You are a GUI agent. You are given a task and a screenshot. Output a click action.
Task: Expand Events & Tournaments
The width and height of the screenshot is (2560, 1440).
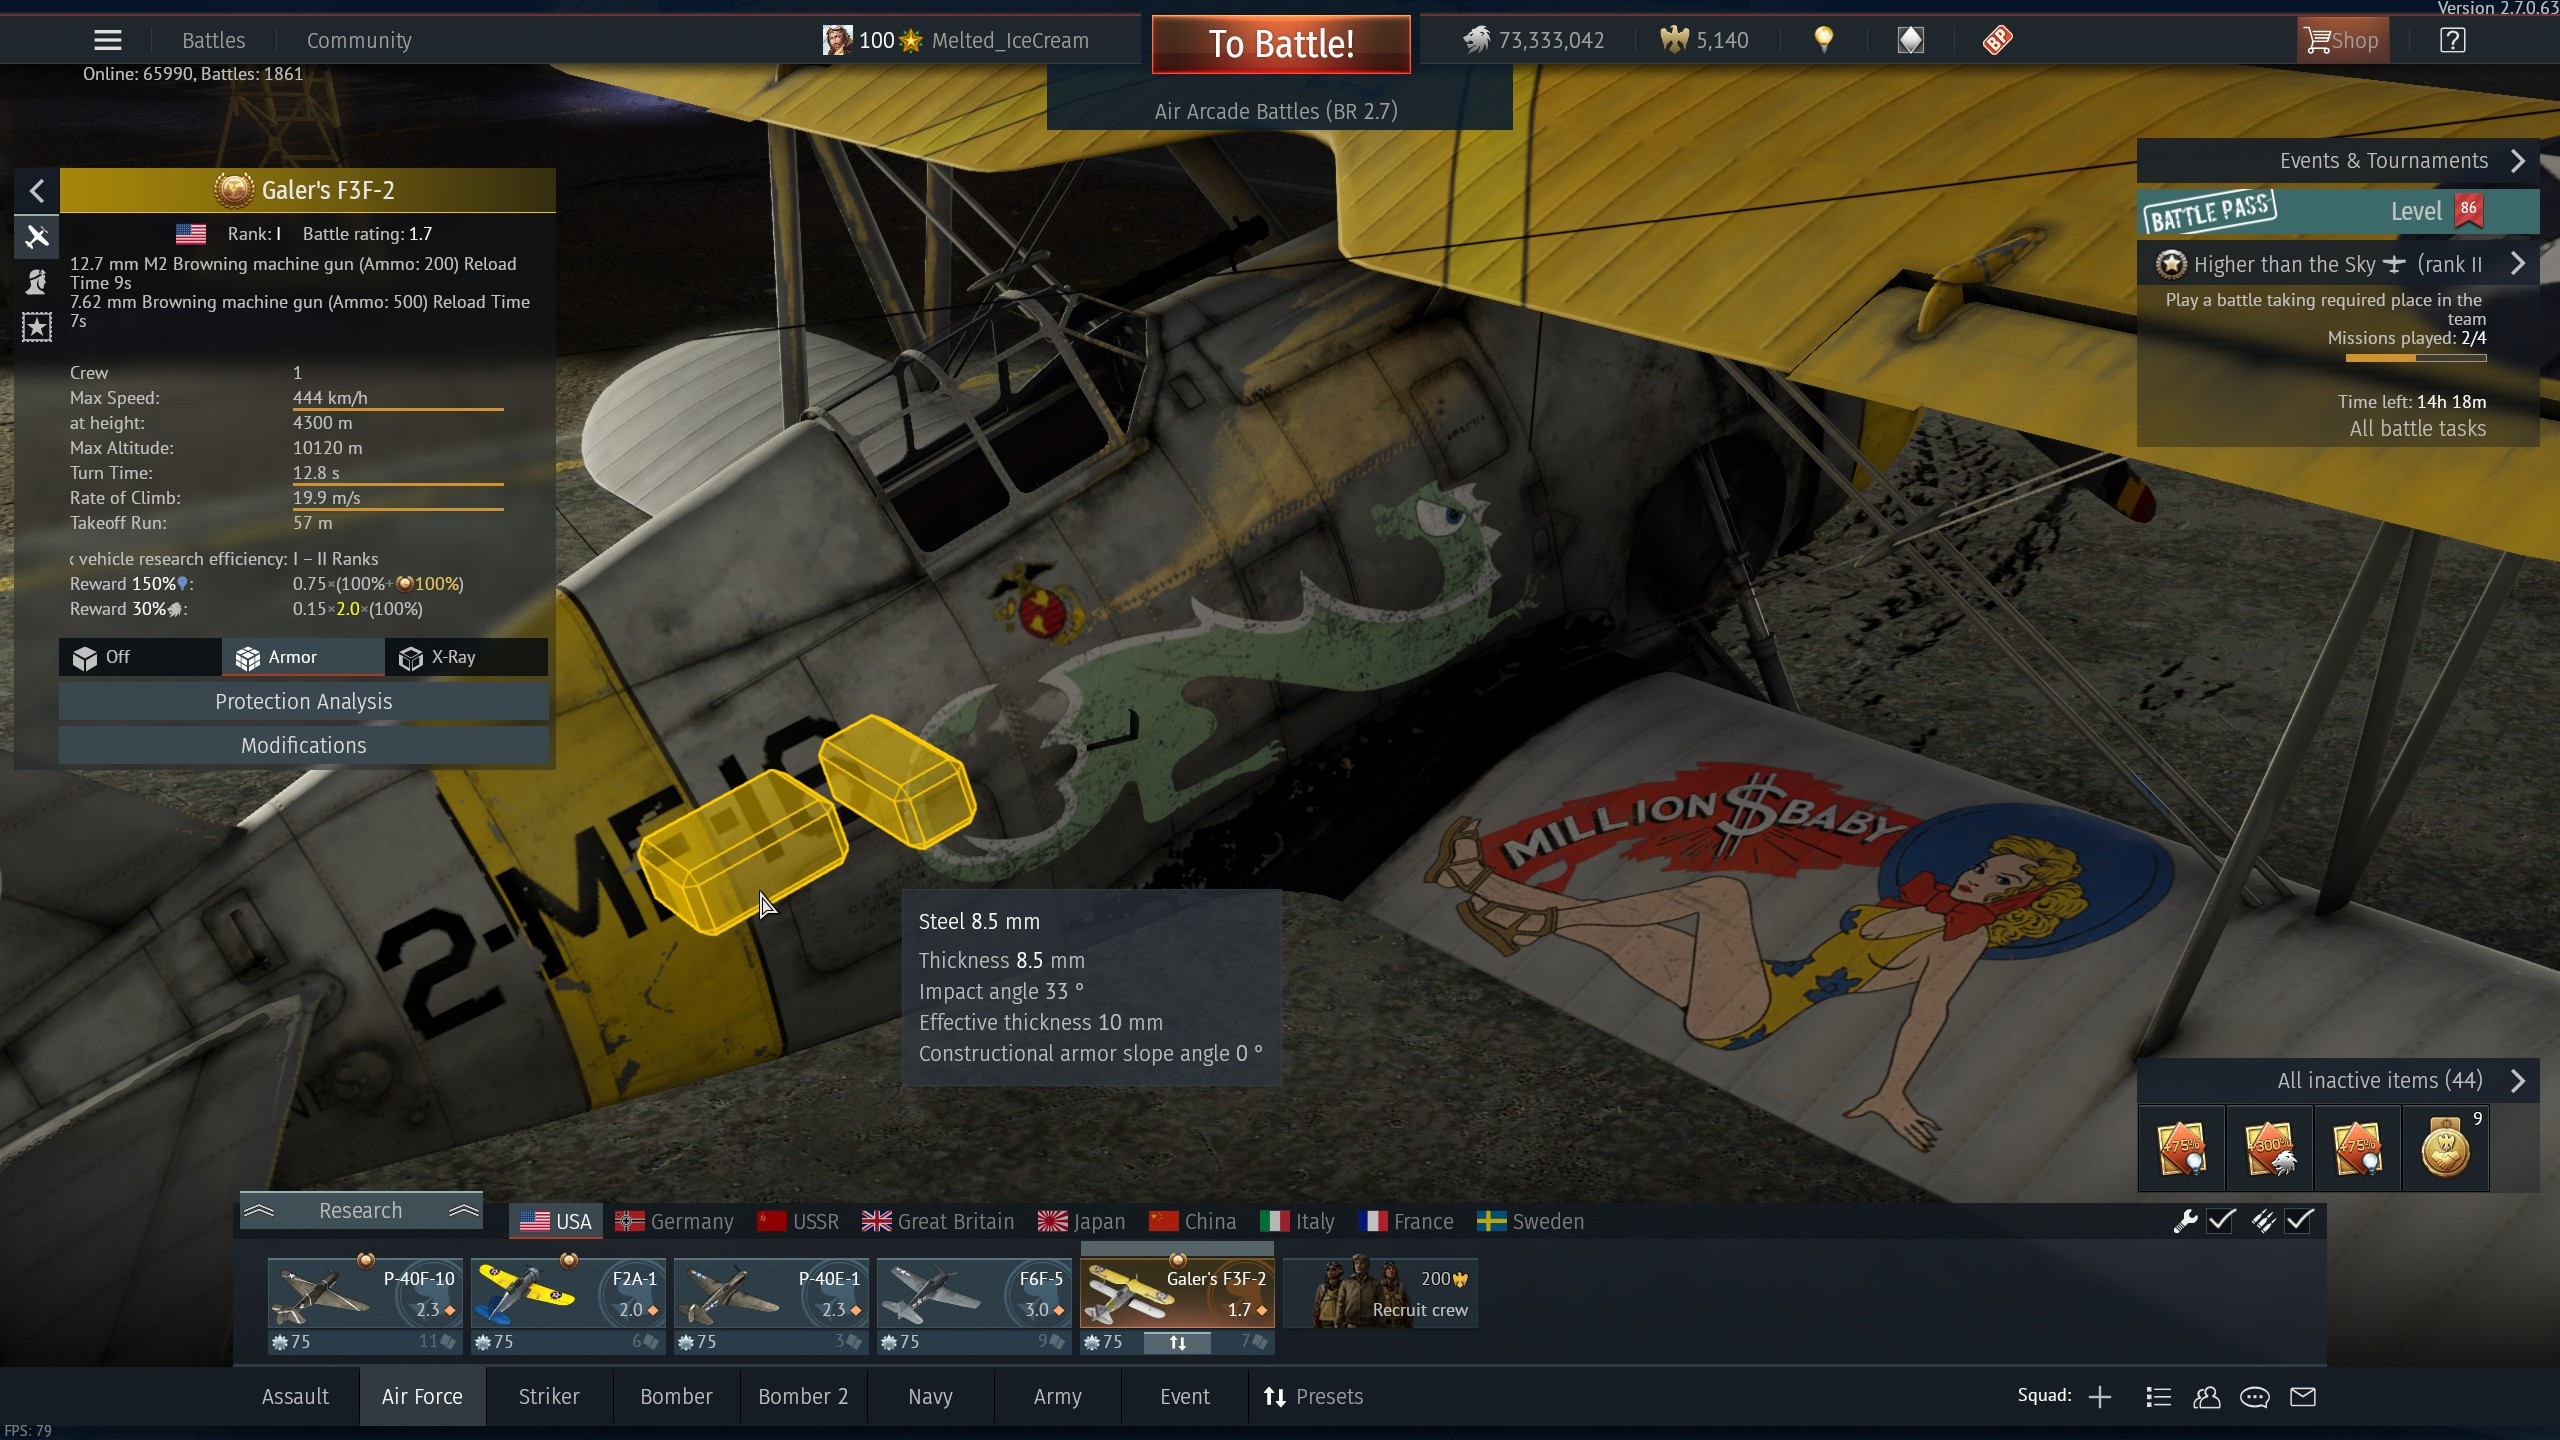point(2338,161)
